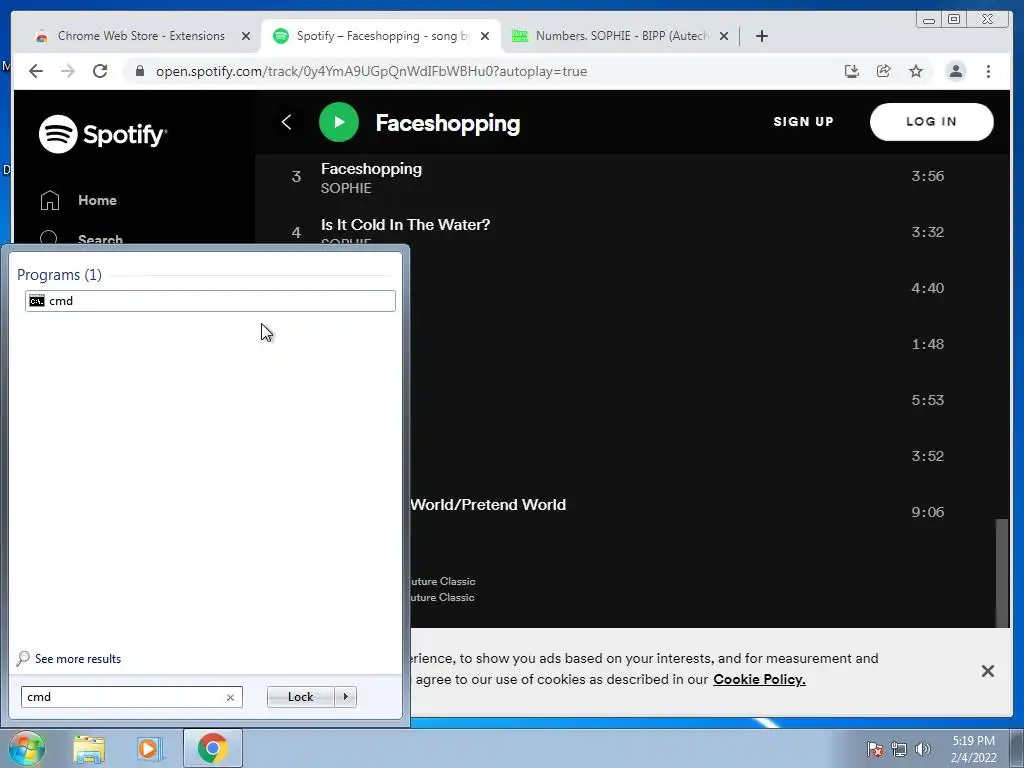Go back in Chrome browser
Viewport: 1024px width, 768px height.
pyautogui.click(x=36, y=71)
